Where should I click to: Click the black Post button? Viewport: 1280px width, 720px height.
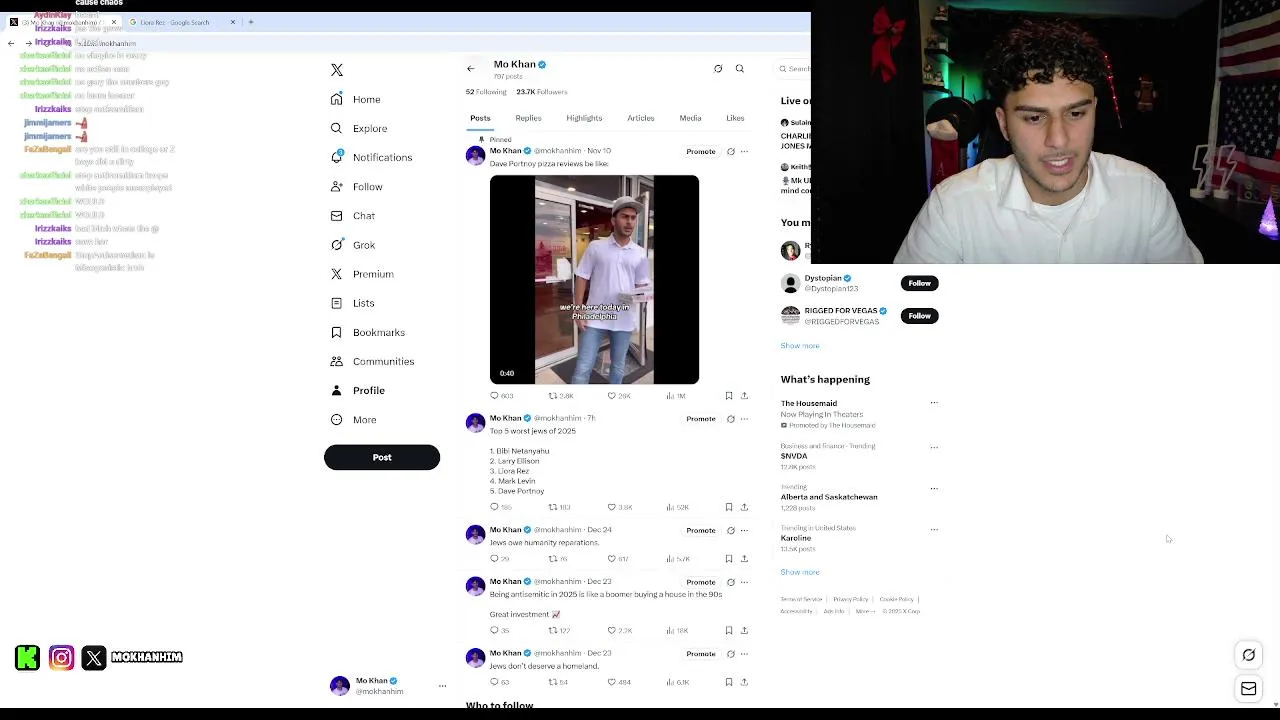click(382, 457)
